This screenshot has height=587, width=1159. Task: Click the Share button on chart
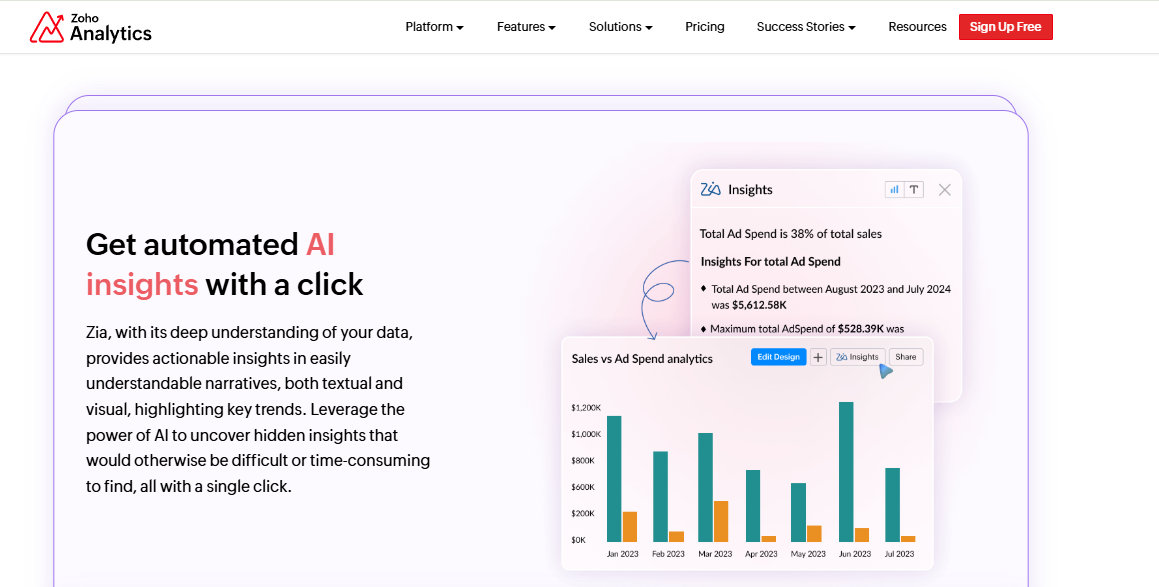click(905, 357)
